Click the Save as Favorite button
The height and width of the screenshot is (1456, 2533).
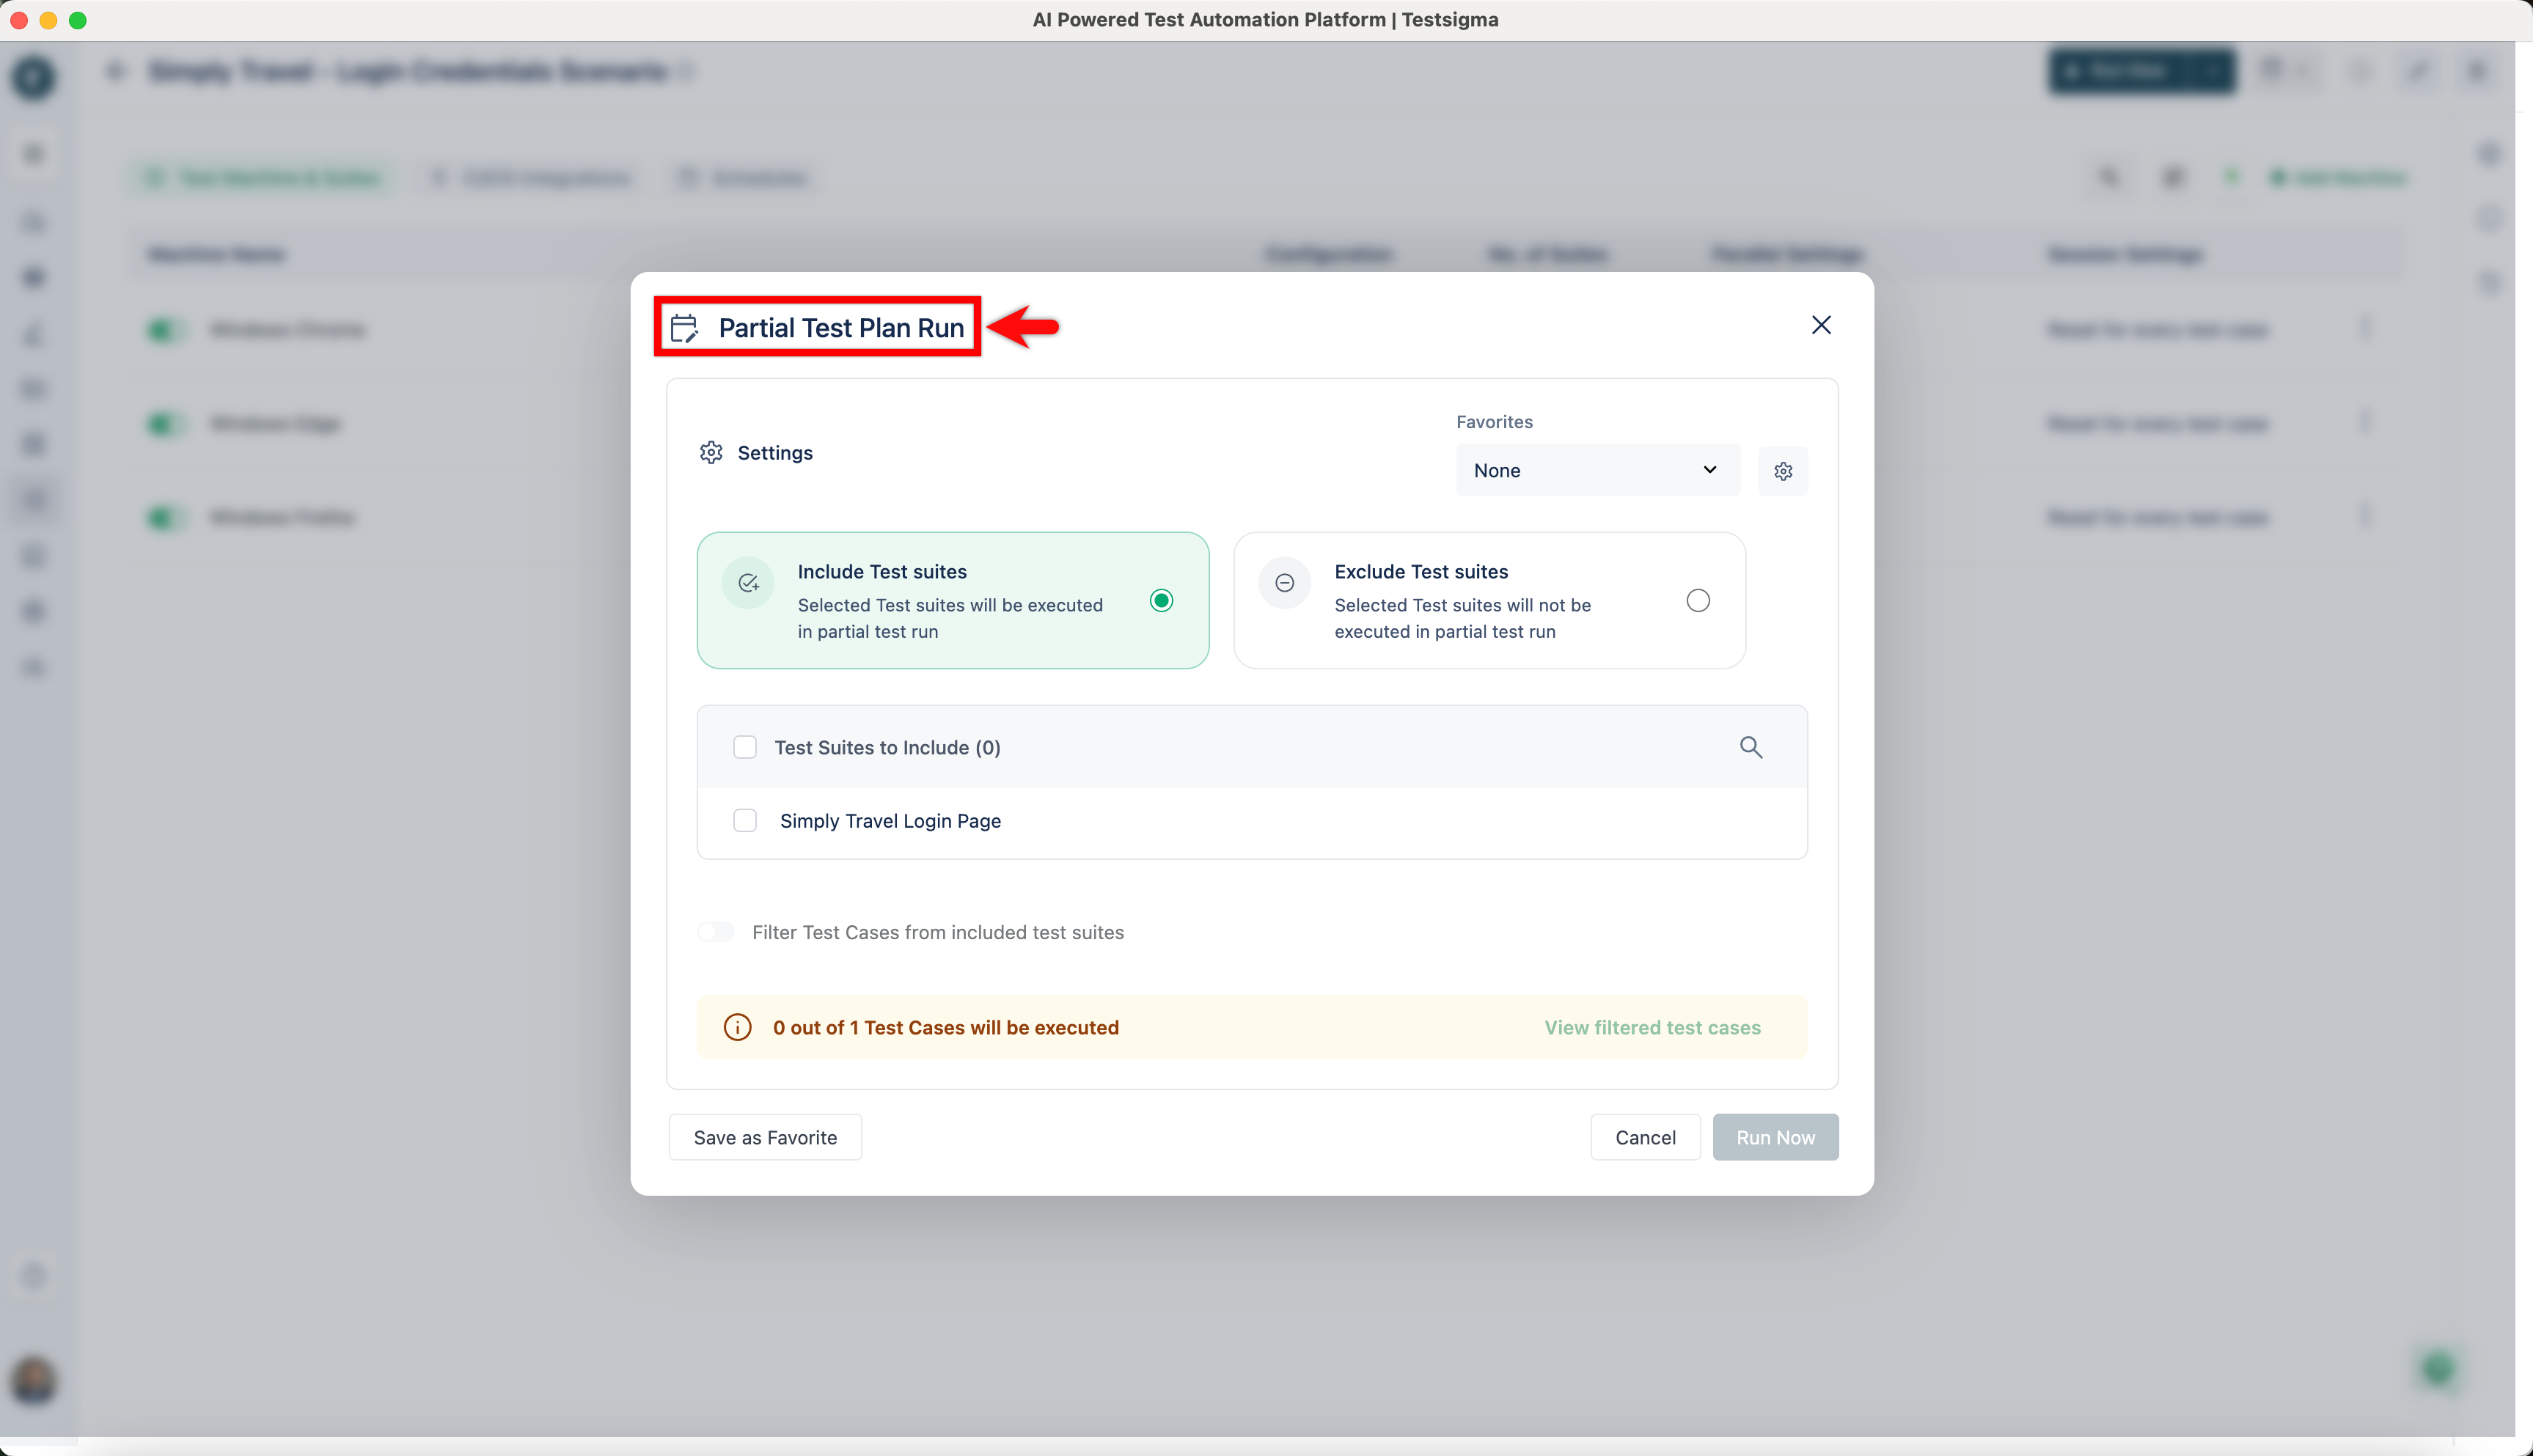click(765, 1137)
